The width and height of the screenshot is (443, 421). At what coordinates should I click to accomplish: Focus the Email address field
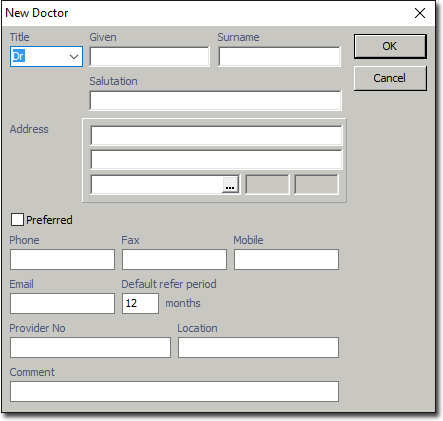coord(62,303)
